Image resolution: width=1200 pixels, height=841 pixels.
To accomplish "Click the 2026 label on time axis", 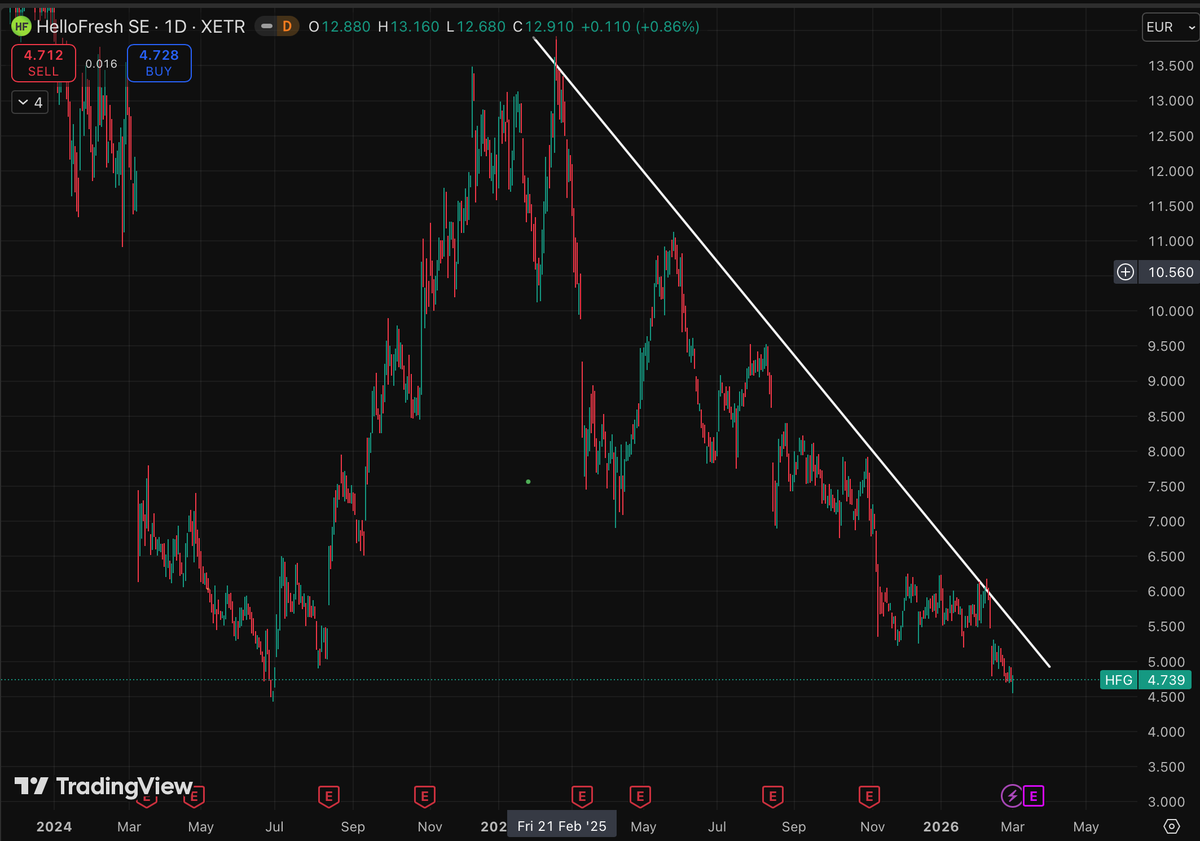I will [x=941, y=827].
